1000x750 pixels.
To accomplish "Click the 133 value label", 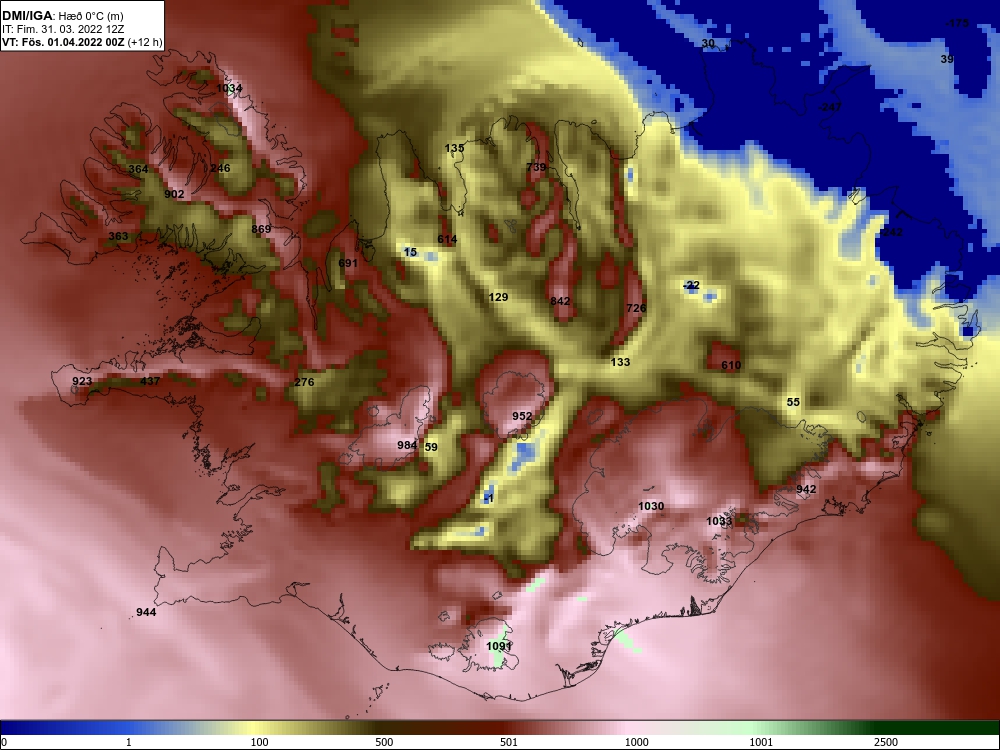I will click(x=621, y=362).
